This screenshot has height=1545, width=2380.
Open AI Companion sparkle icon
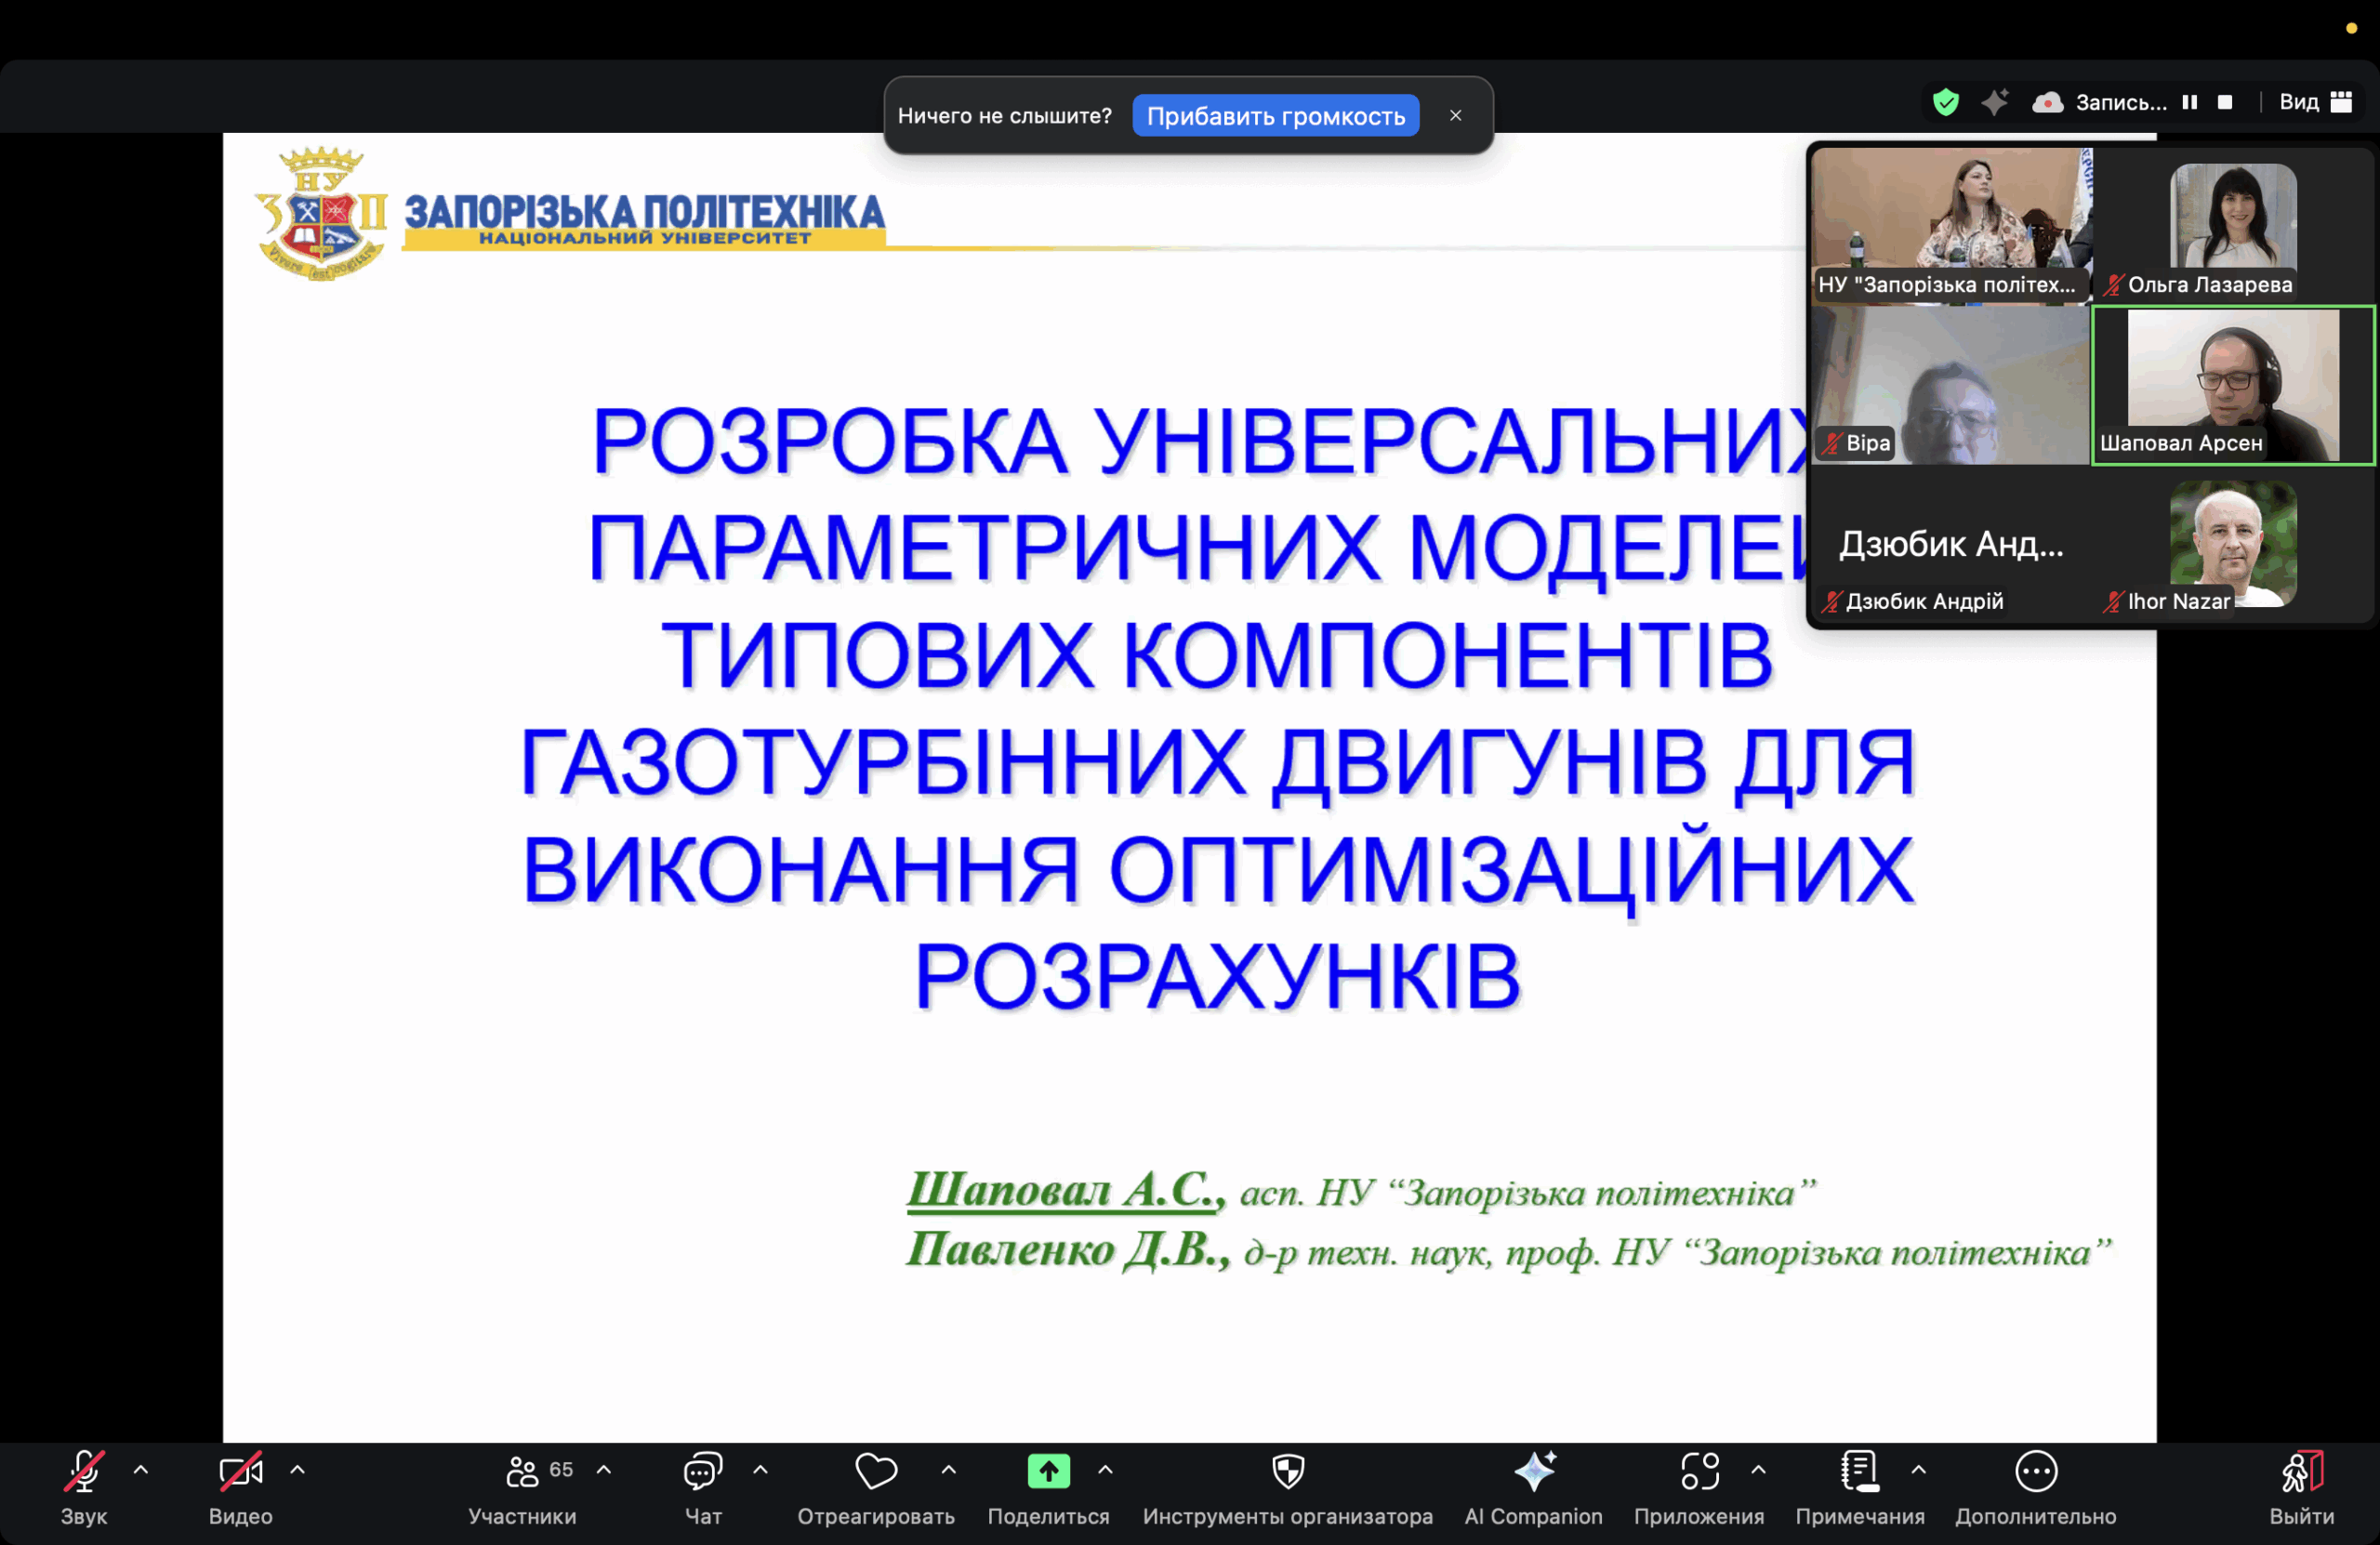(x=1533, y=1471)
